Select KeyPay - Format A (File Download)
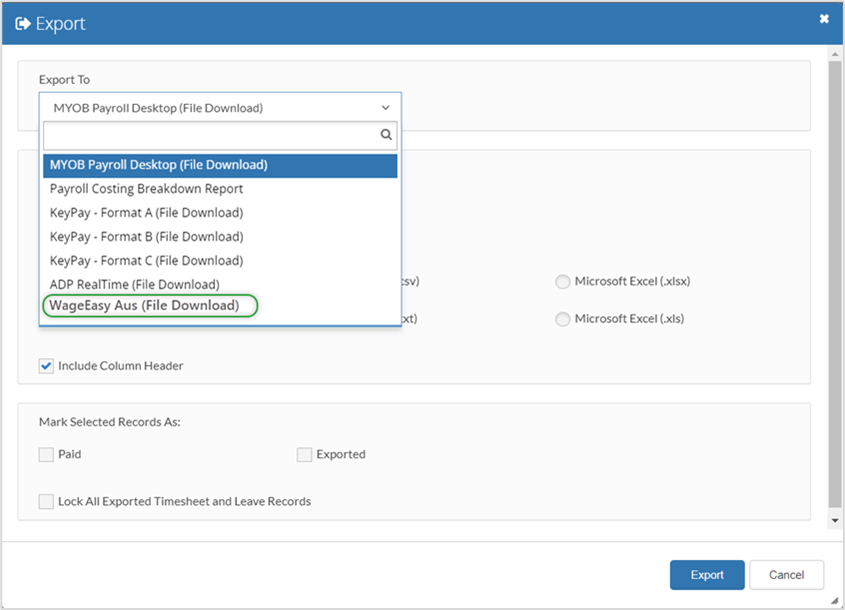Image resolution: width=845 pixels, height=610 pixels. (220, 213)
